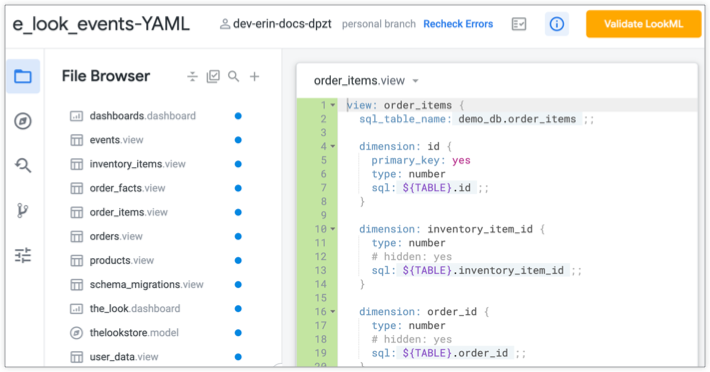Click the quick help info icon

pyautogui.click(x=556, y=24)
